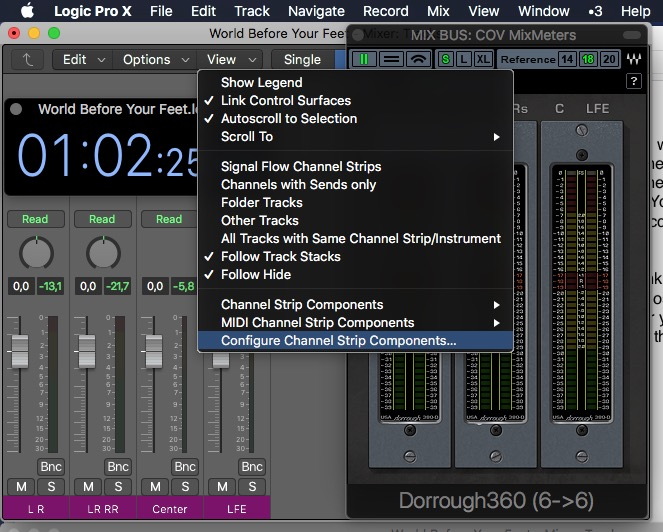Click the mixer back arrow button
The width and height of the screenshot is (663, 532).
[27, 60]
